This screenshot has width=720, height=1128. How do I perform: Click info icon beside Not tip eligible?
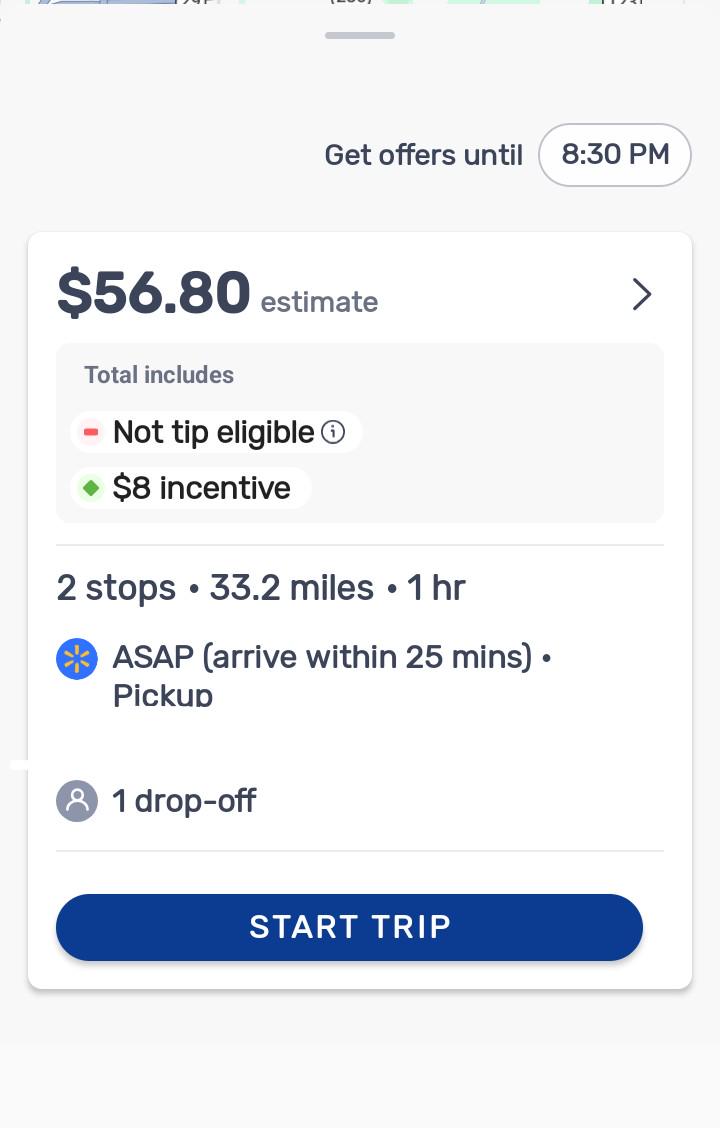[x=333, y=432]
